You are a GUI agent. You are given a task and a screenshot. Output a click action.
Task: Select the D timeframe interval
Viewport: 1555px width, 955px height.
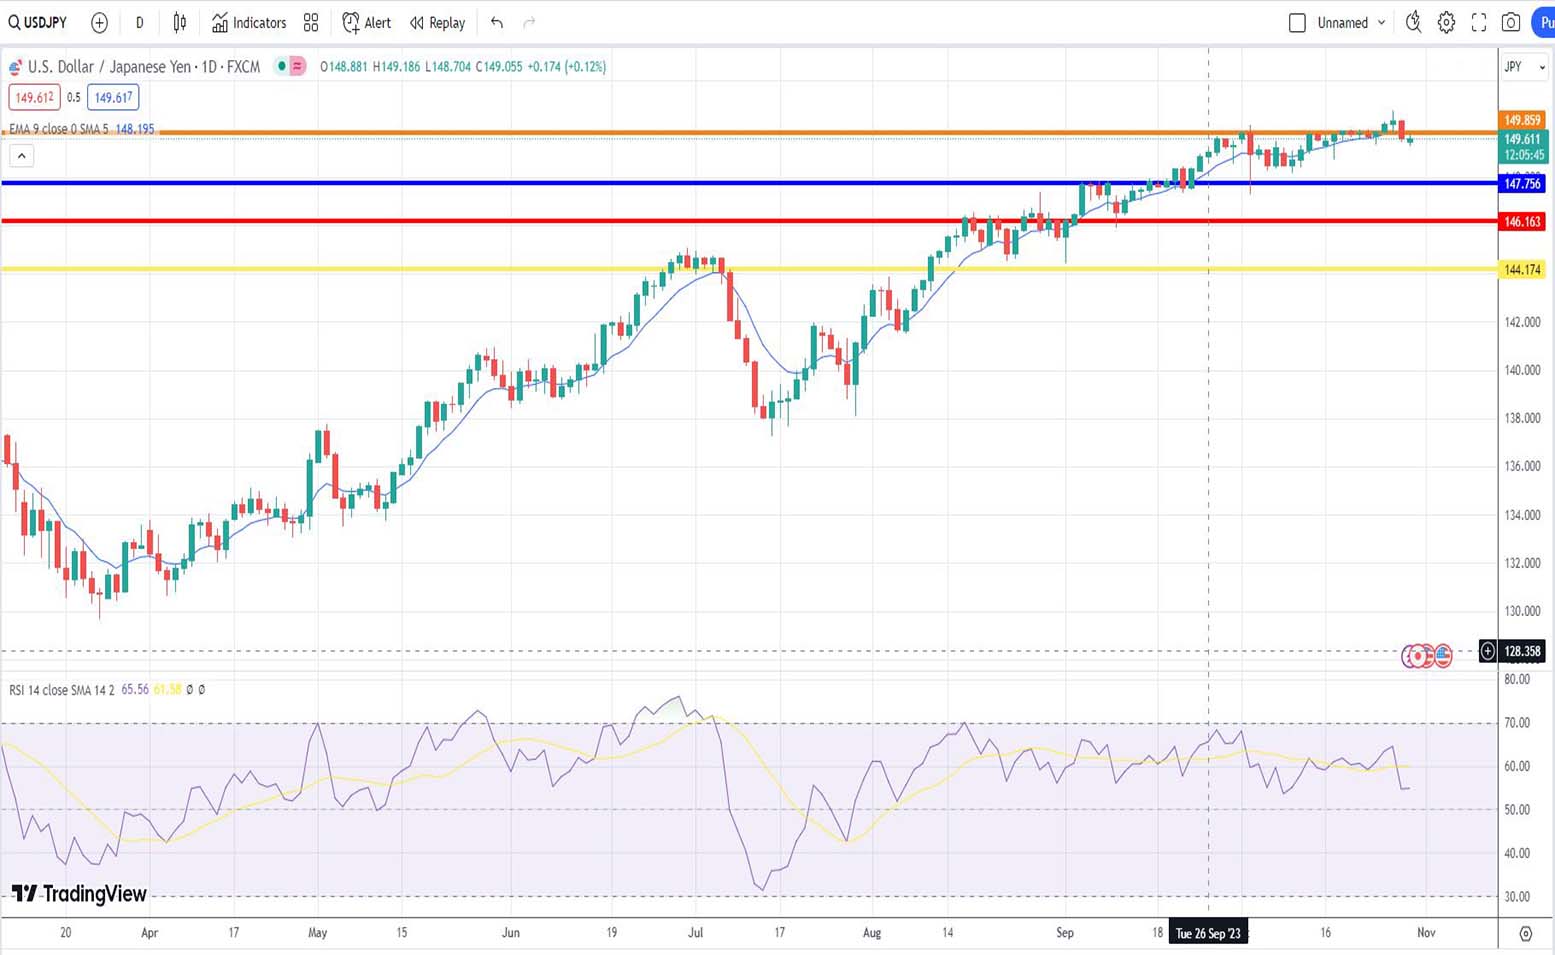point(139,23)
